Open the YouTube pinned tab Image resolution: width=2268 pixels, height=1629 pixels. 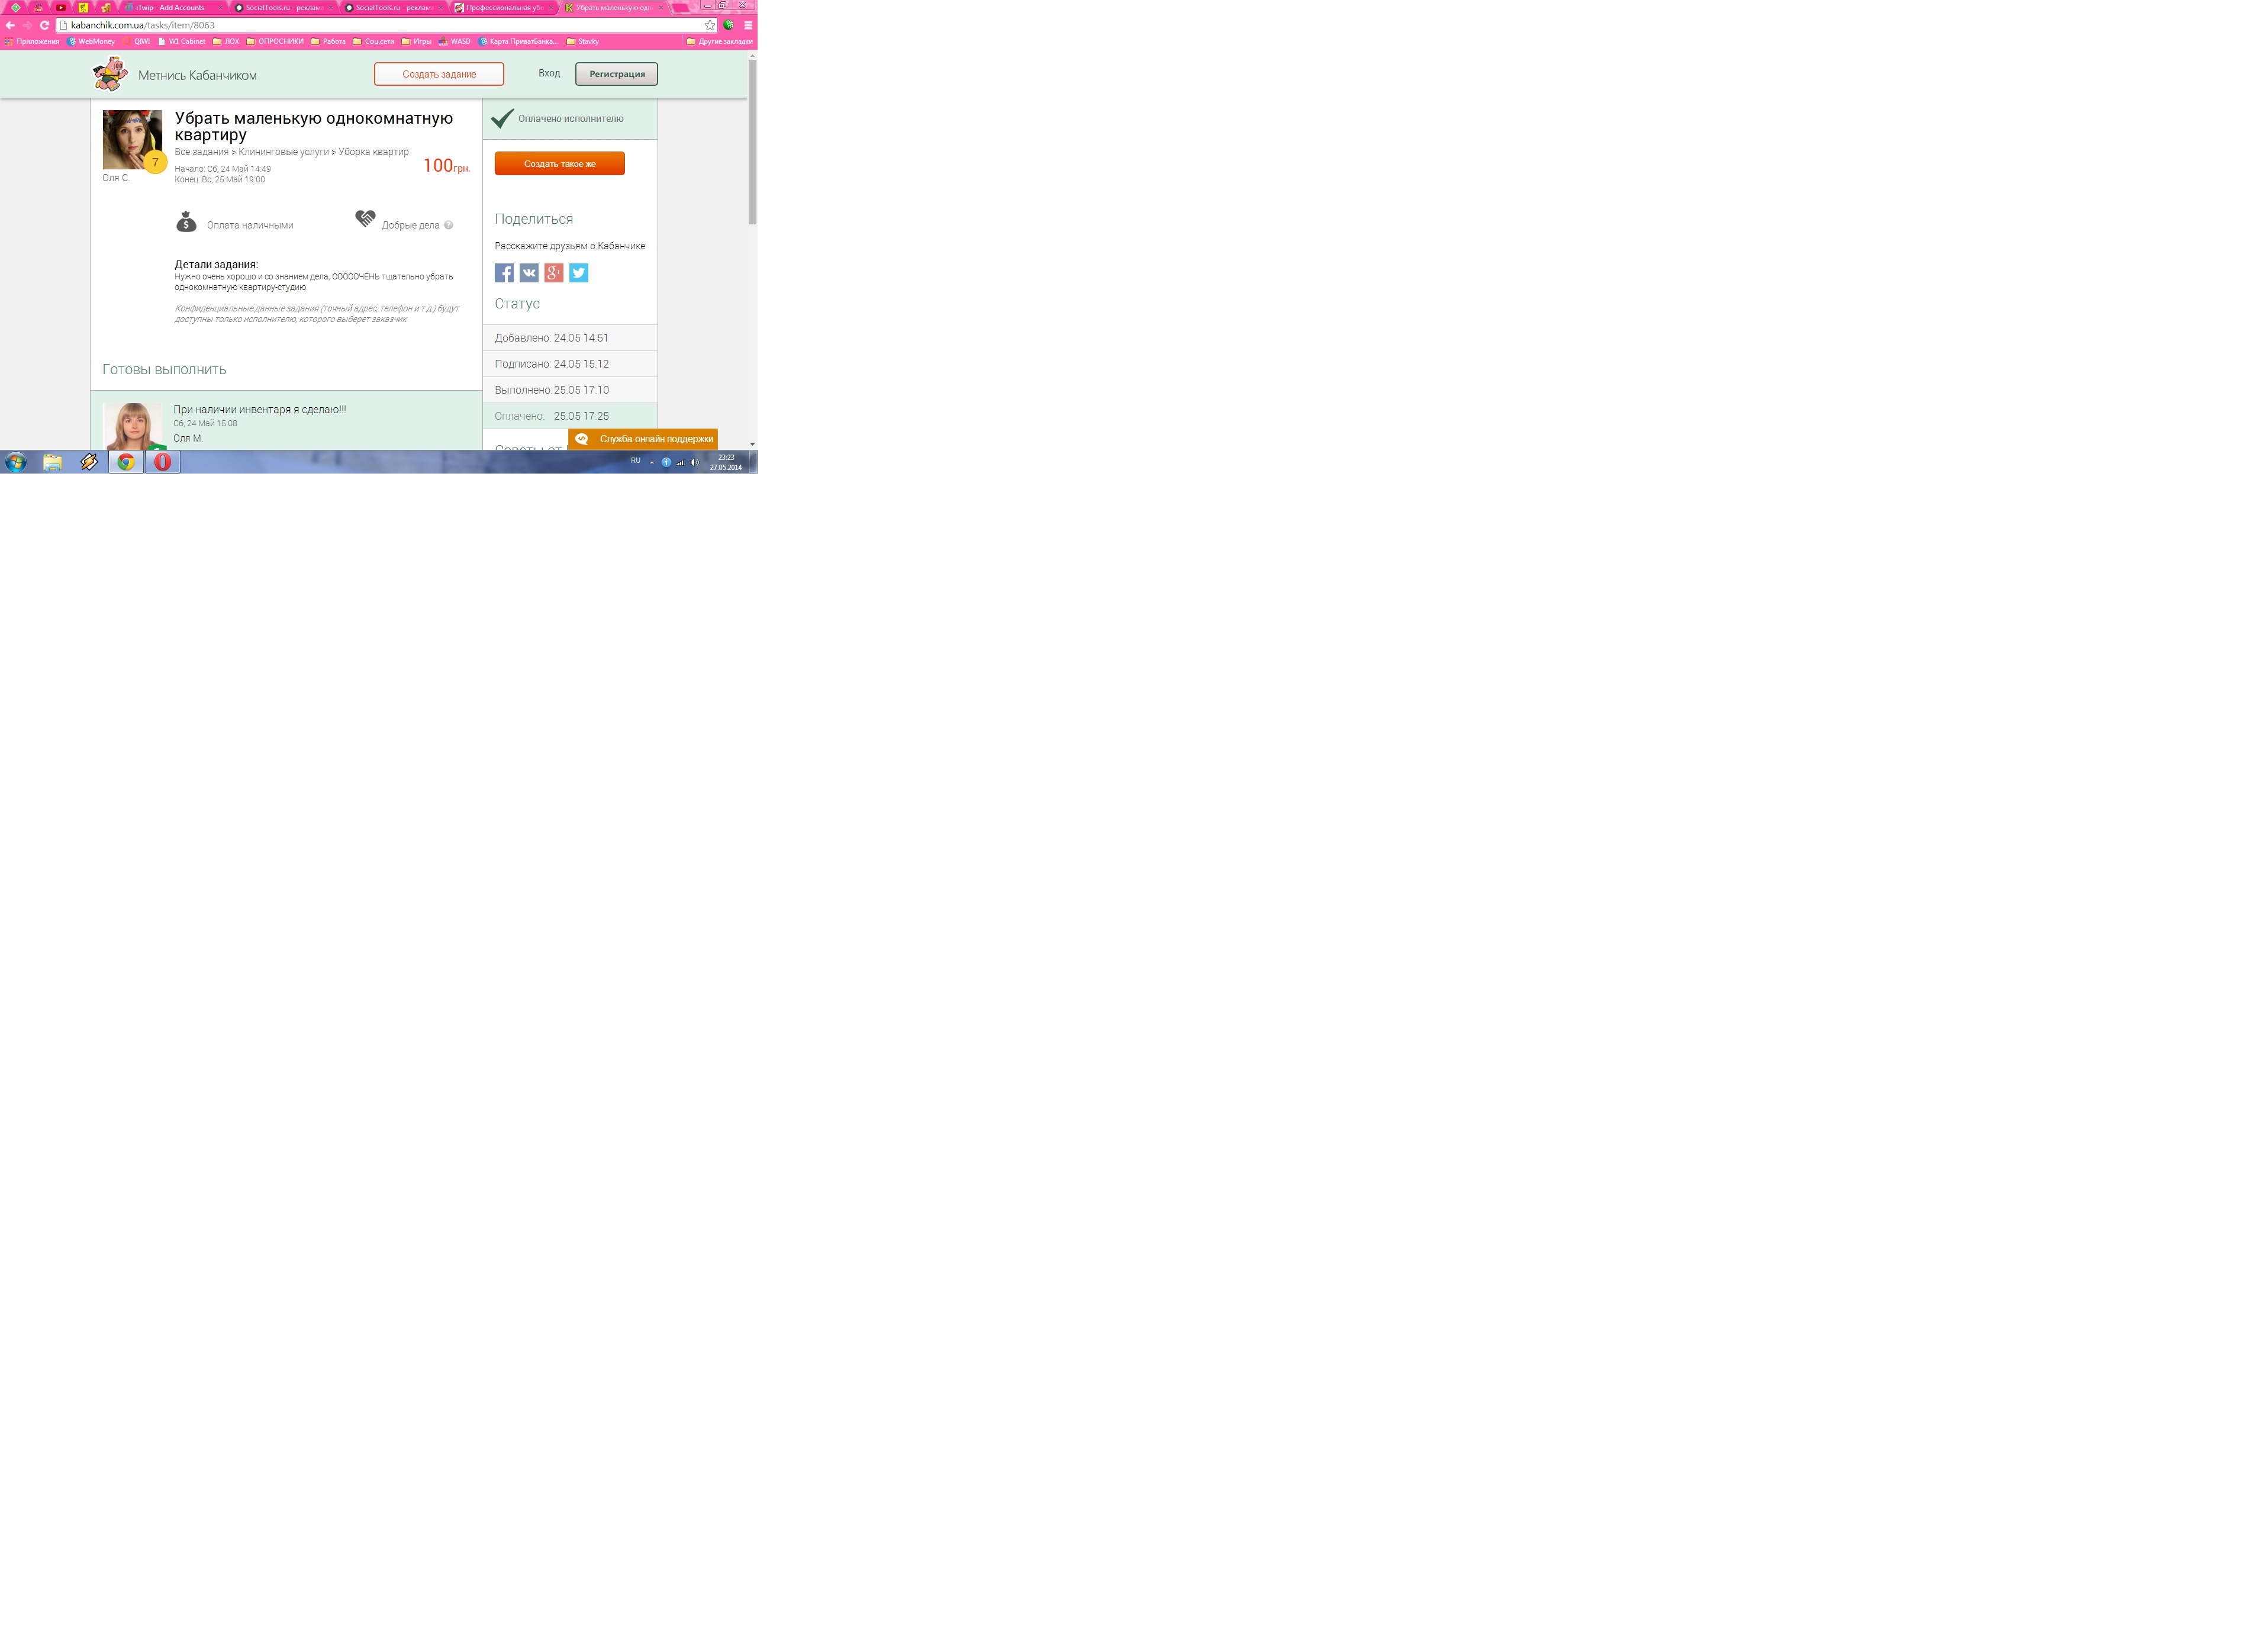[61, 7]
